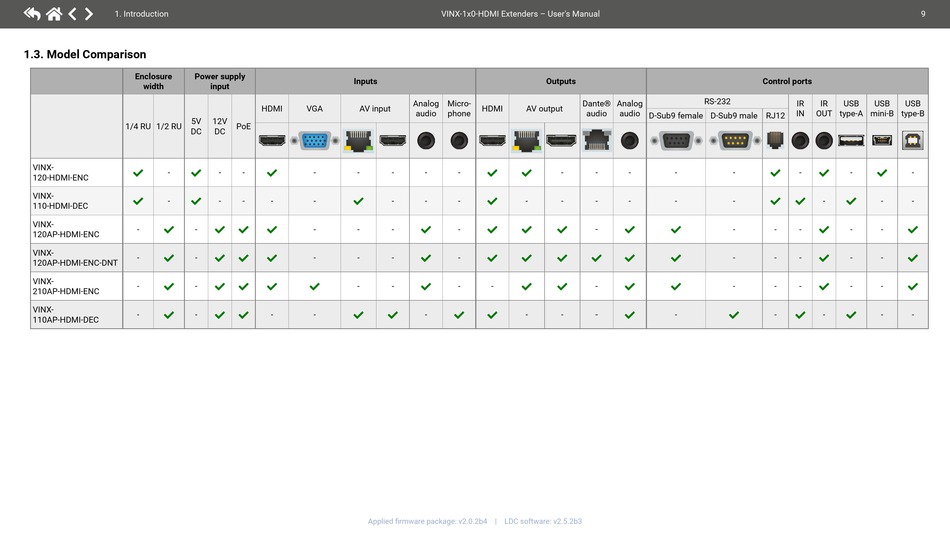Click the D-Sub9 female connector icon
The width and height of the screenshot is (950, 533).
(x=676, y=141)
